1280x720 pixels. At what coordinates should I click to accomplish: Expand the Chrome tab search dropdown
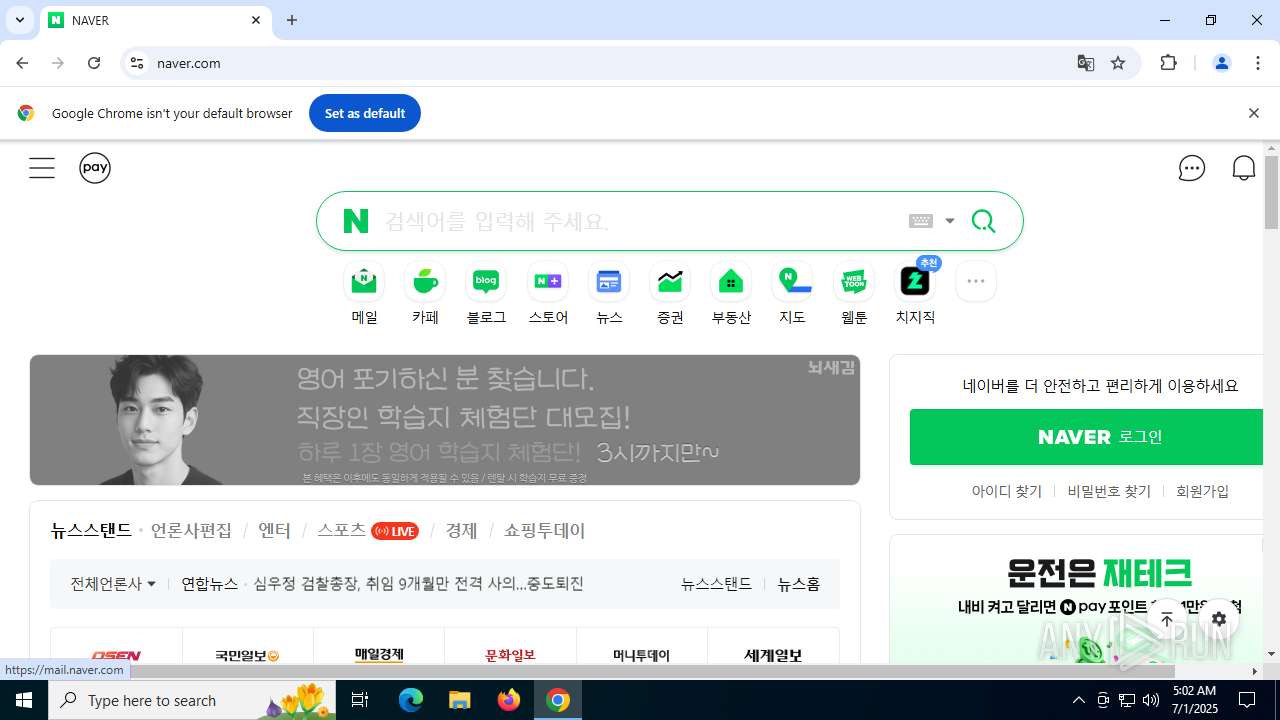19,20
